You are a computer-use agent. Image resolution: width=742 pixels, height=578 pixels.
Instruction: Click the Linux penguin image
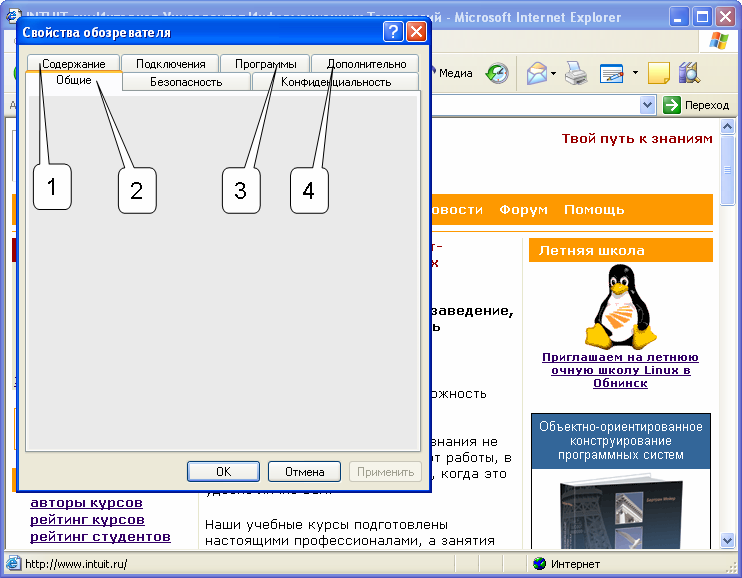[x=620, y=306]
